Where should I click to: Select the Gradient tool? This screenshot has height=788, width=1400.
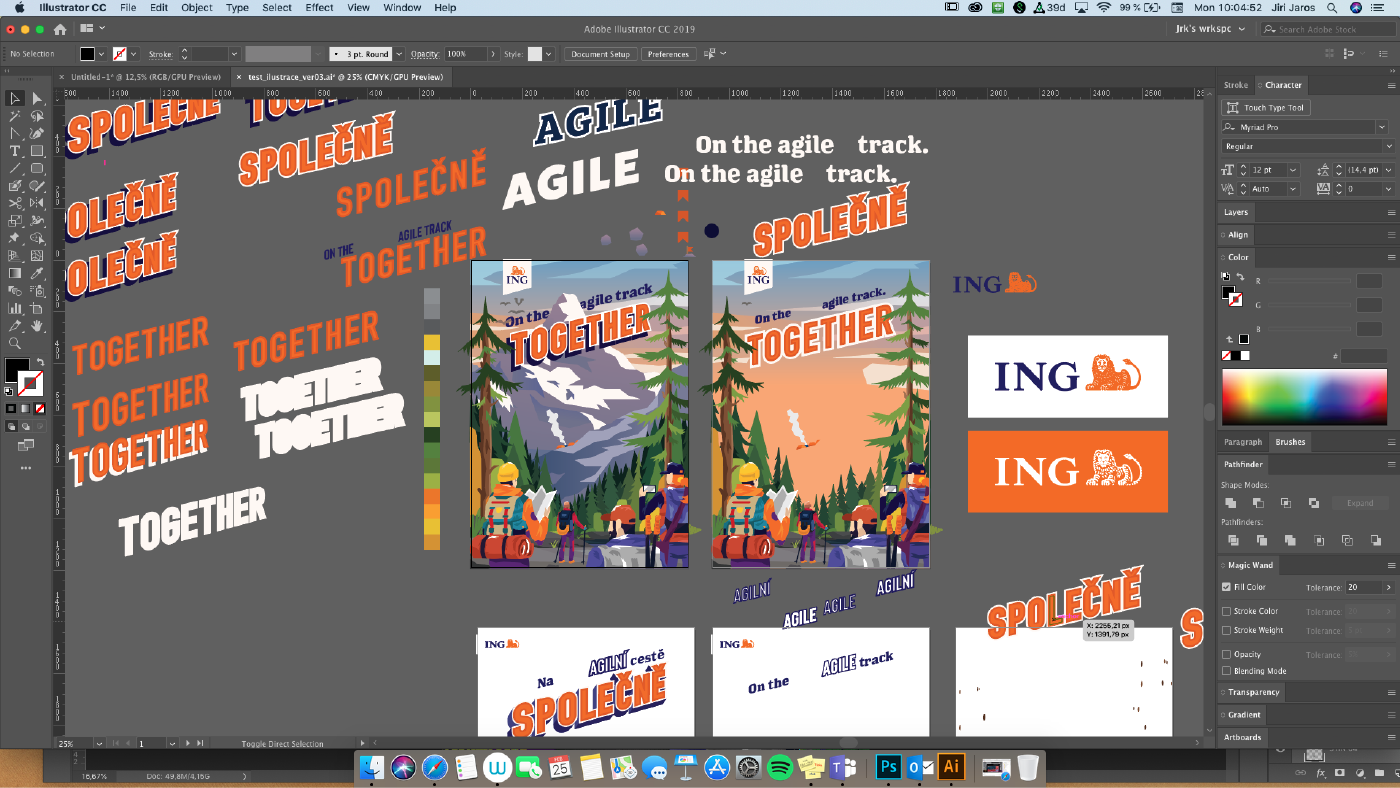click(x=15, y=273)
